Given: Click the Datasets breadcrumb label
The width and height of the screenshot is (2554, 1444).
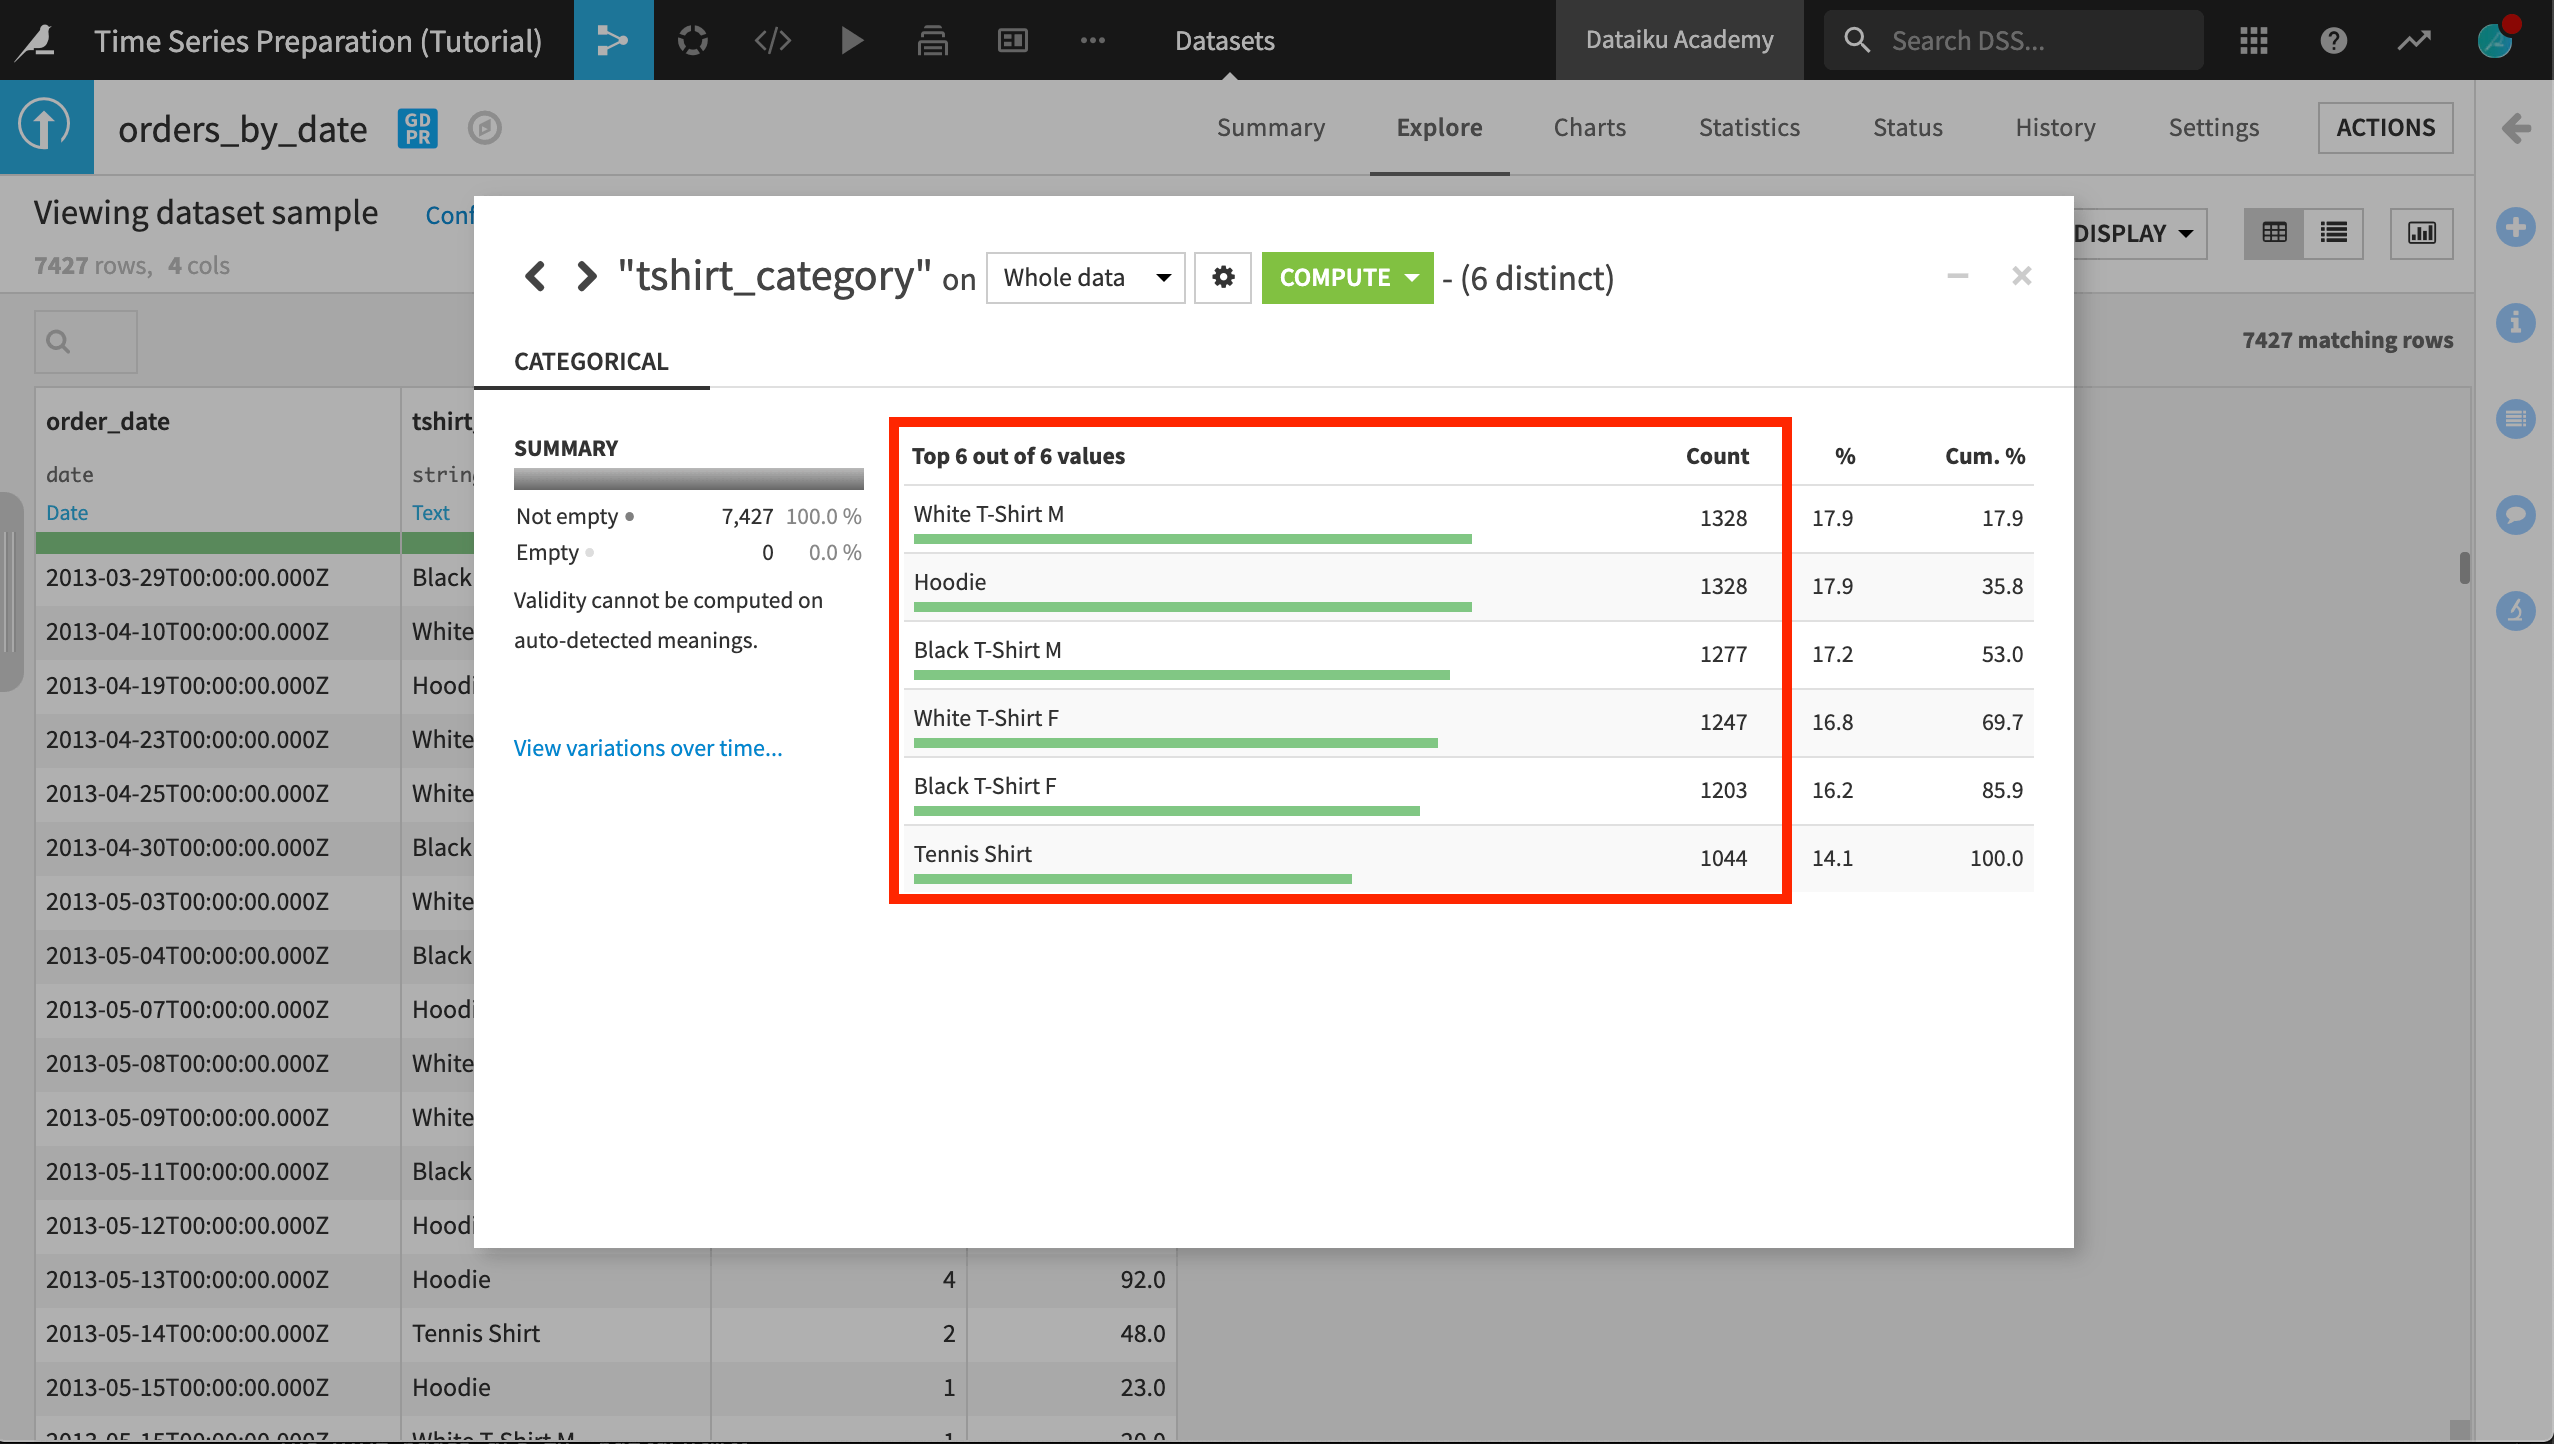Looking at the screenshot, I should 1224,41.
